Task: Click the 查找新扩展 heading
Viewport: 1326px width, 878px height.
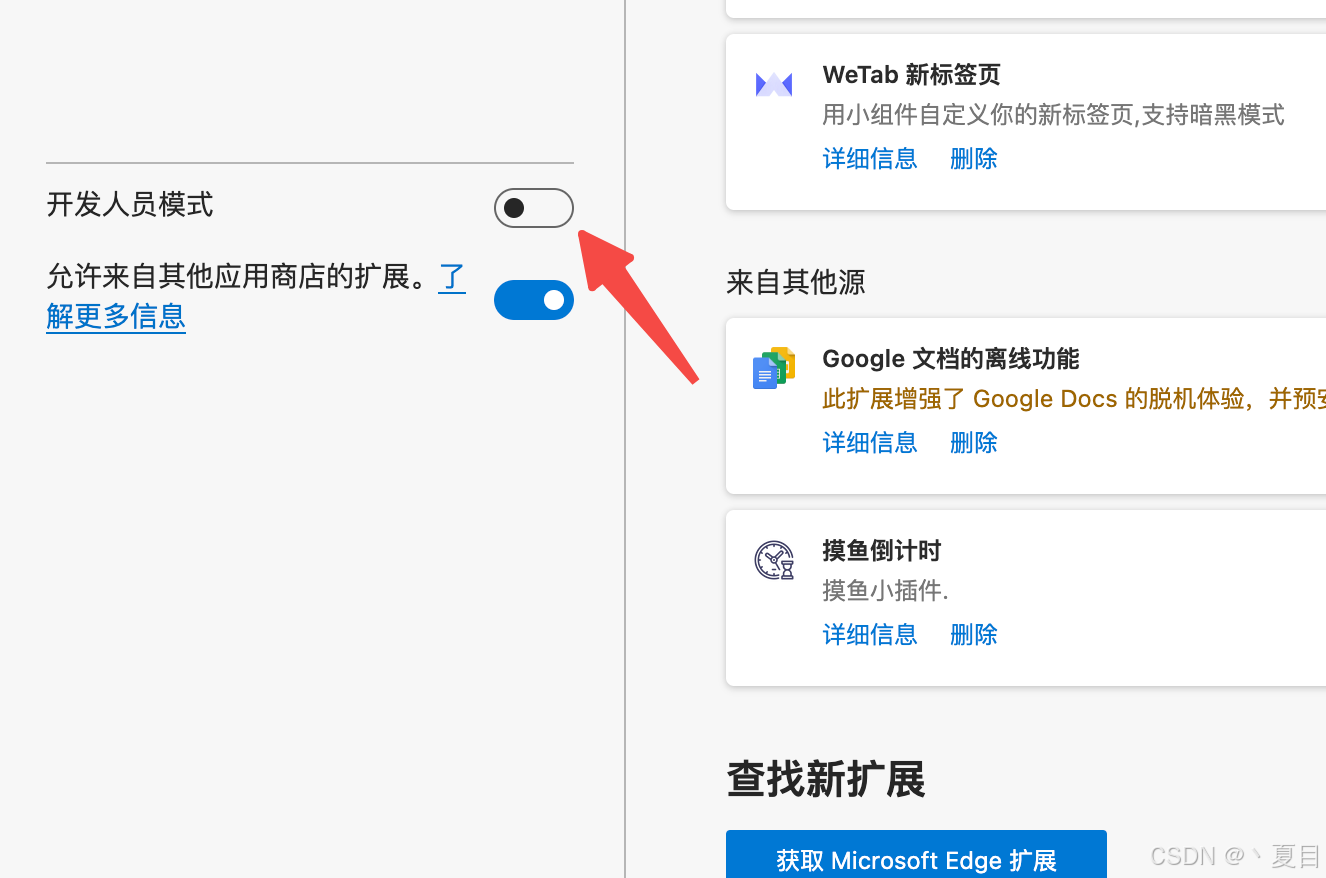Action: pos(826,779)
